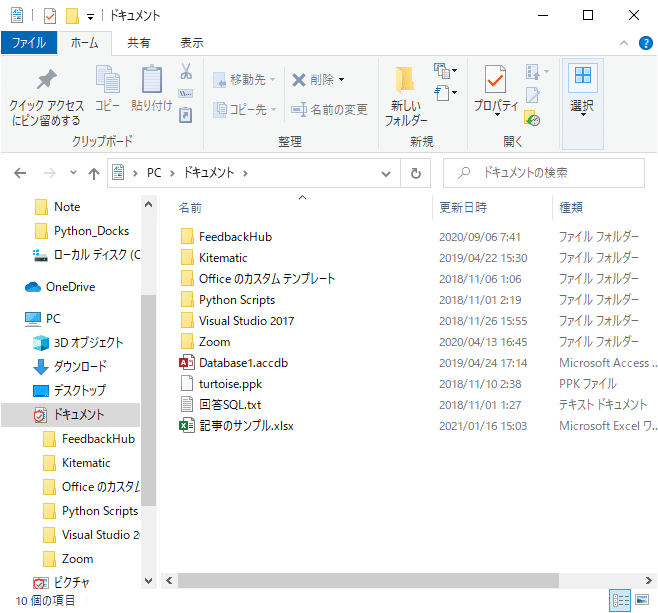658x613 pixels.
Task: Click the Paste clipboard icon
Action: [151, 79]
